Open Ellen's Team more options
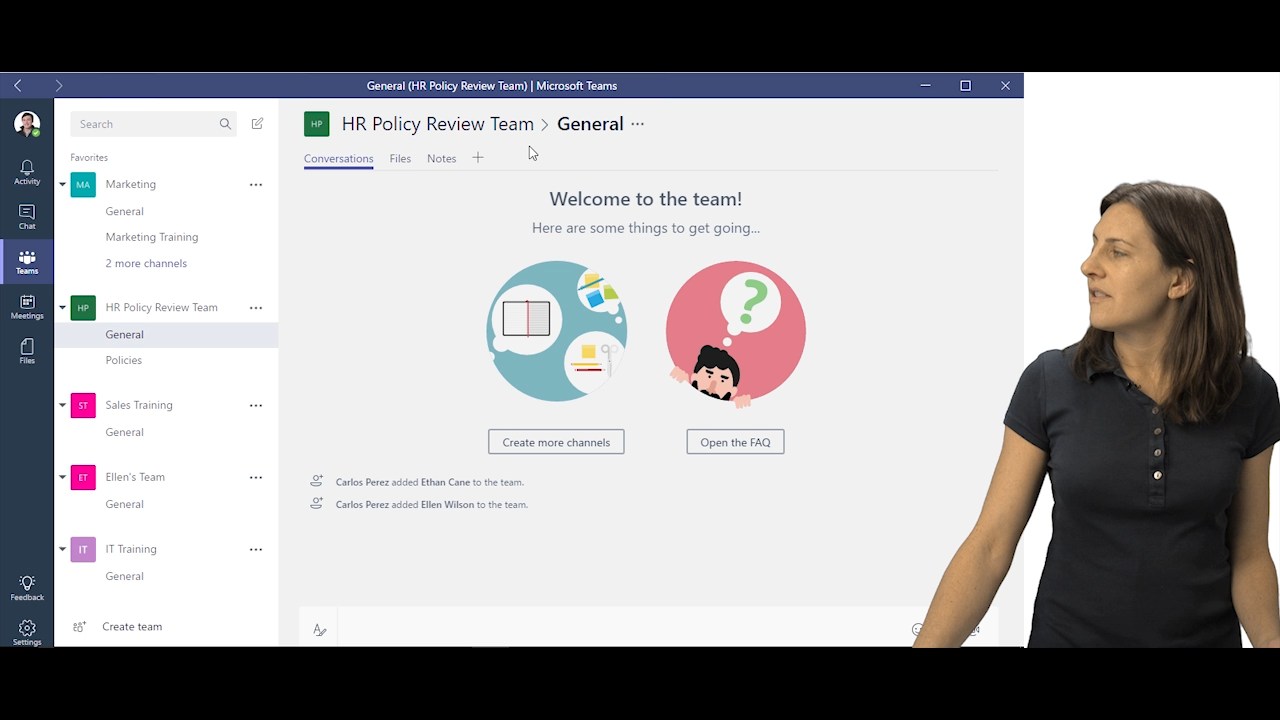 point(256,478)
